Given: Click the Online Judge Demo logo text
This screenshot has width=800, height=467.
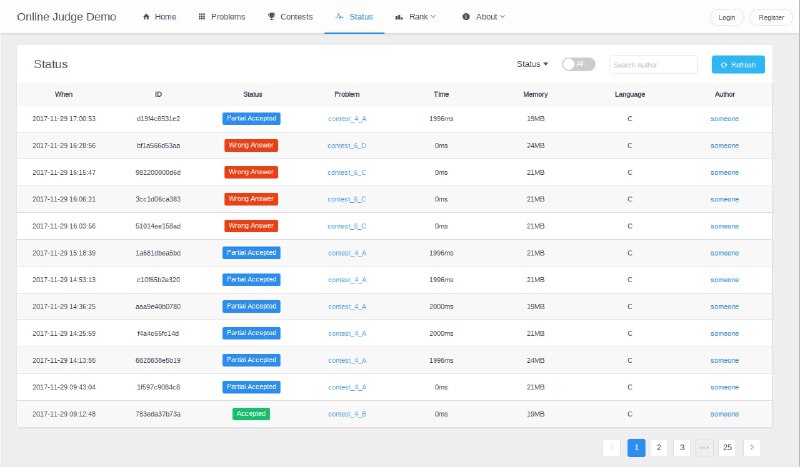Looking at the screenshot, I should [x=66, y=17].
